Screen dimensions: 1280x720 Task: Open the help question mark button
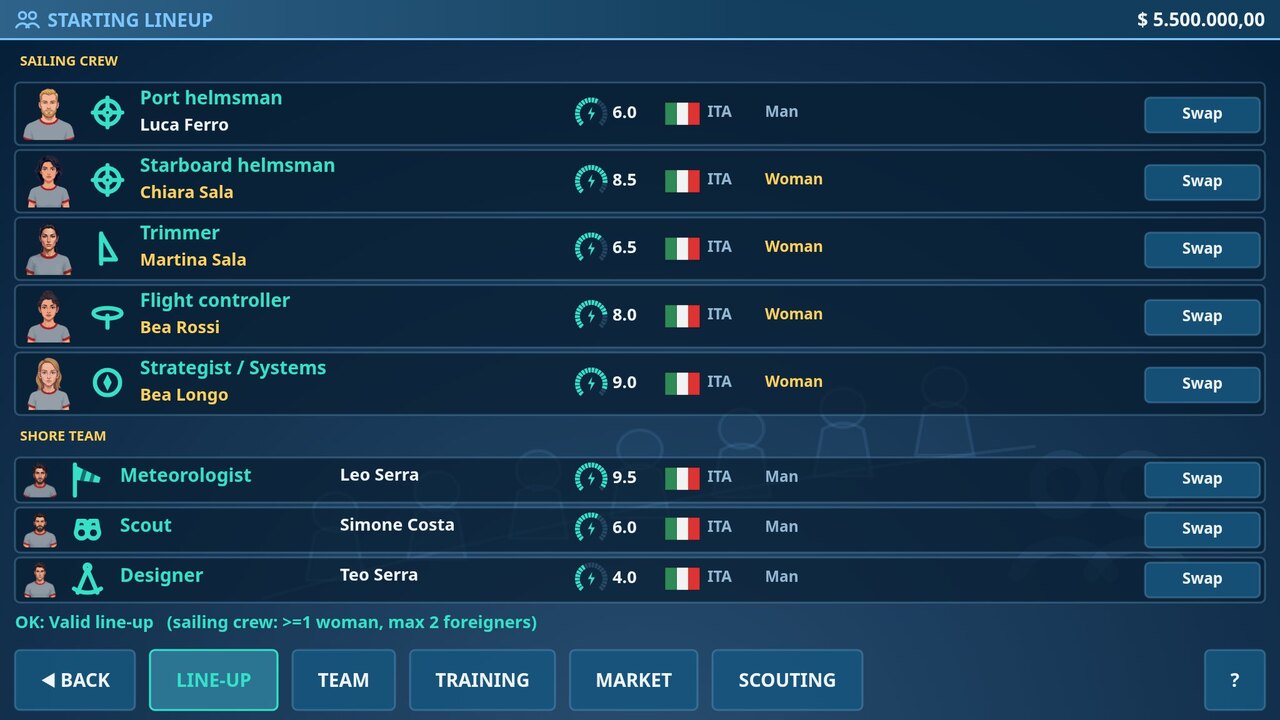coord(1235,680)
